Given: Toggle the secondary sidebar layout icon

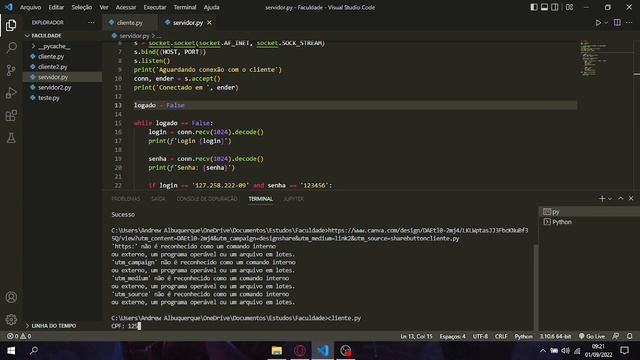Looking at the screenshot, I should click(x=555, y=7).
